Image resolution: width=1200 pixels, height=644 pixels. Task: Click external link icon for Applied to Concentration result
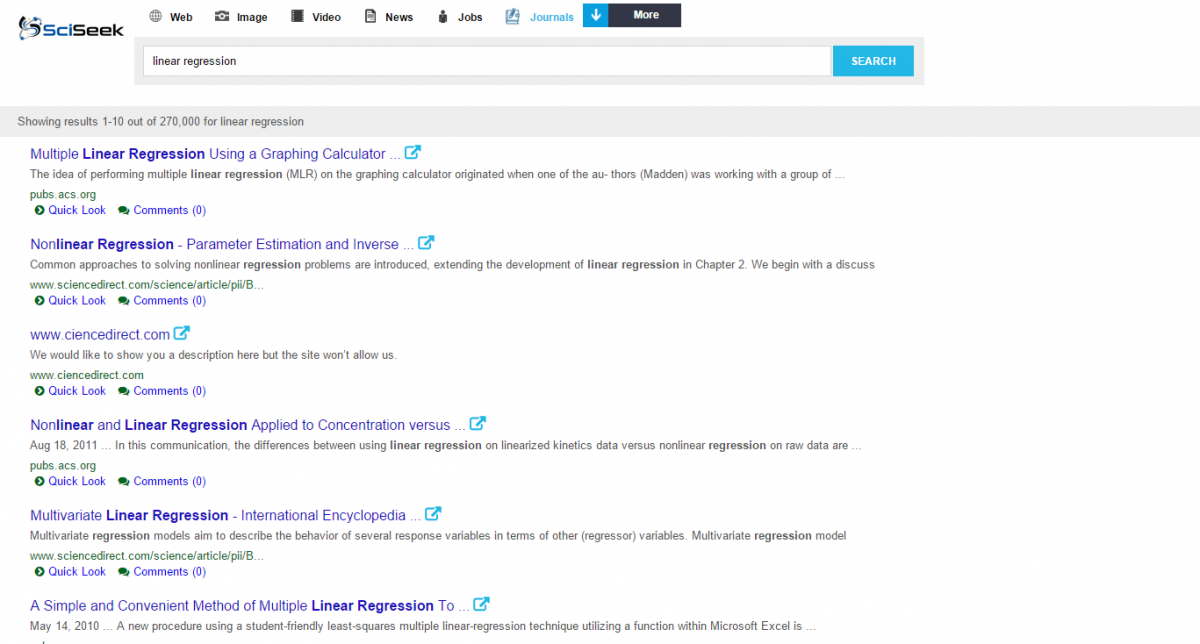(478, 424)
